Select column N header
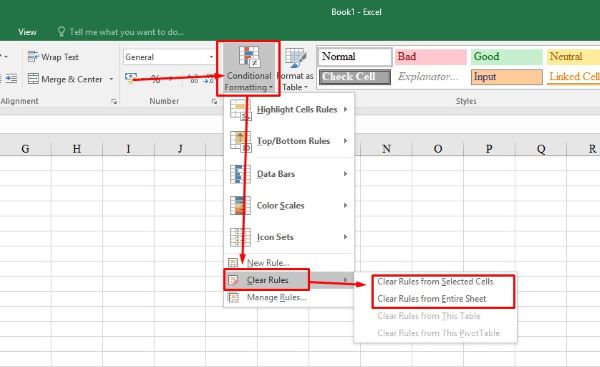This screenshot has height=367, width=600. tap(386, 148)
